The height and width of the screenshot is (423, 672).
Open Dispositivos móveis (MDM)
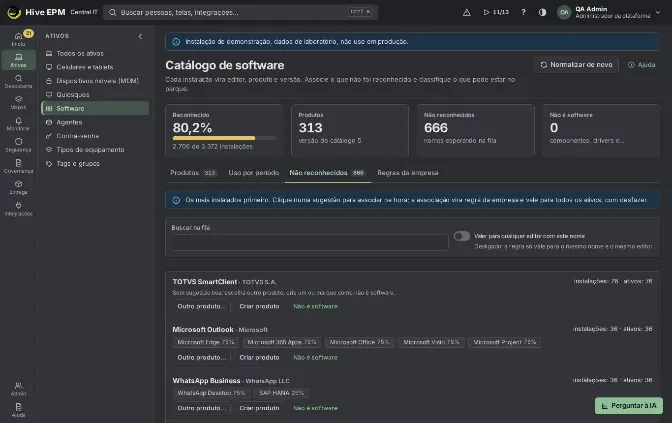click(x=95, y=81)
